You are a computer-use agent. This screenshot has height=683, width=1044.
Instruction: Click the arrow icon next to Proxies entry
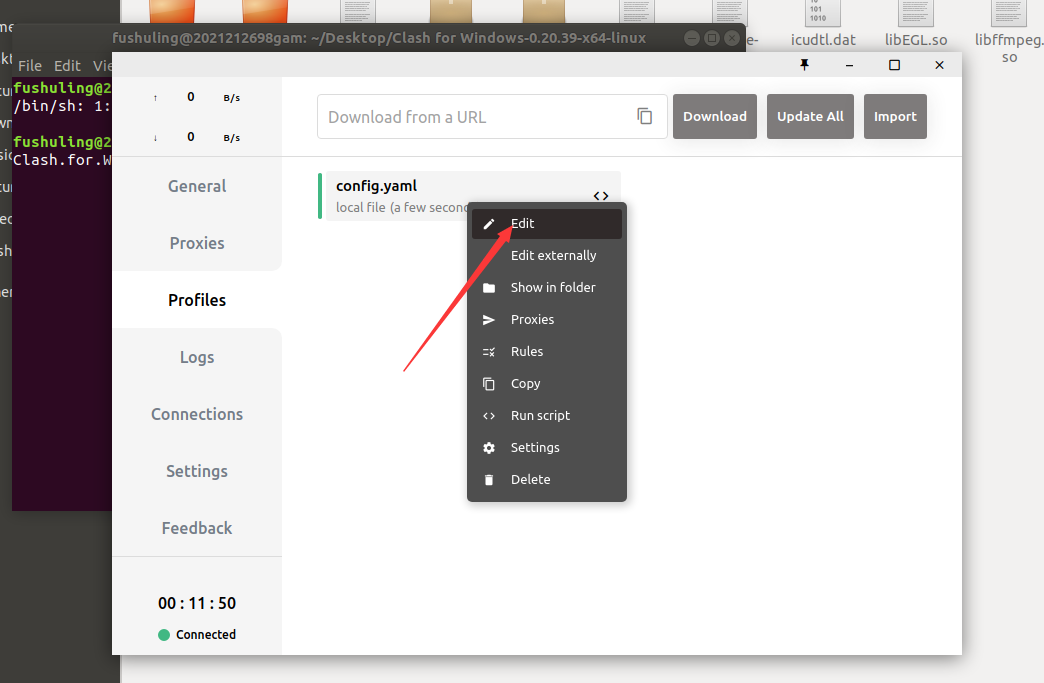(489, 320)
